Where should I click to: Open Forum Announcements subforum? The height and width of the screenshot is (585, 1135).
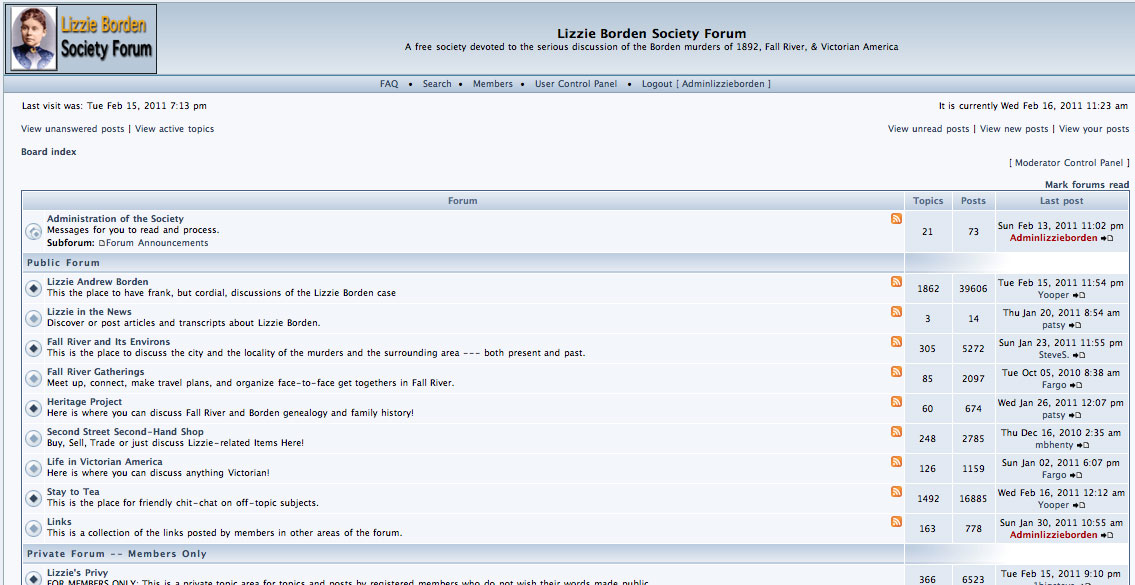(157, 243)
